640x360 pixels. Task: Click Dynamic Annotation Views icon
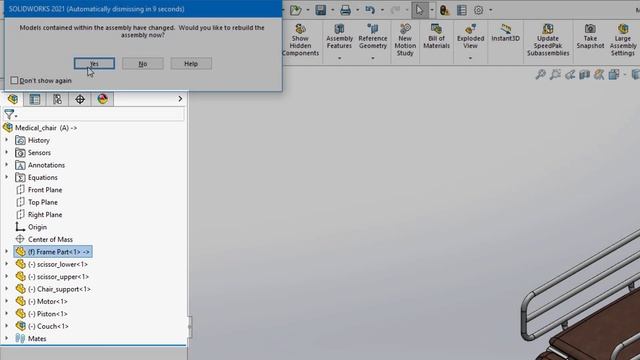[599, 74]
